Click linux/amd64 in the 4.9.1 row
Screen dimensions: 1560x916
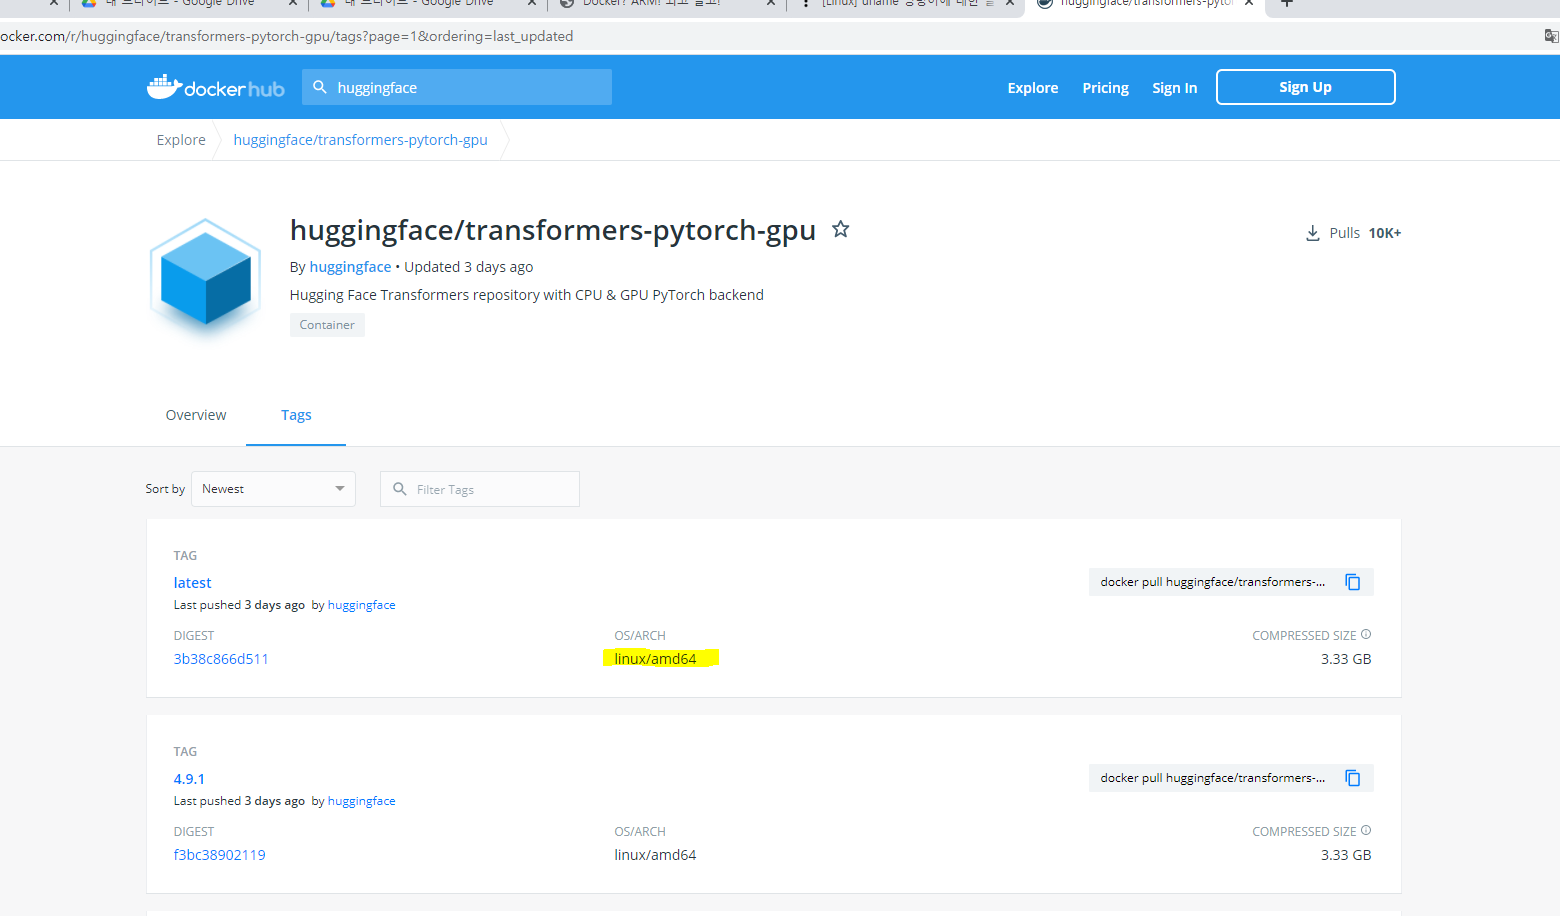(655, 855)
